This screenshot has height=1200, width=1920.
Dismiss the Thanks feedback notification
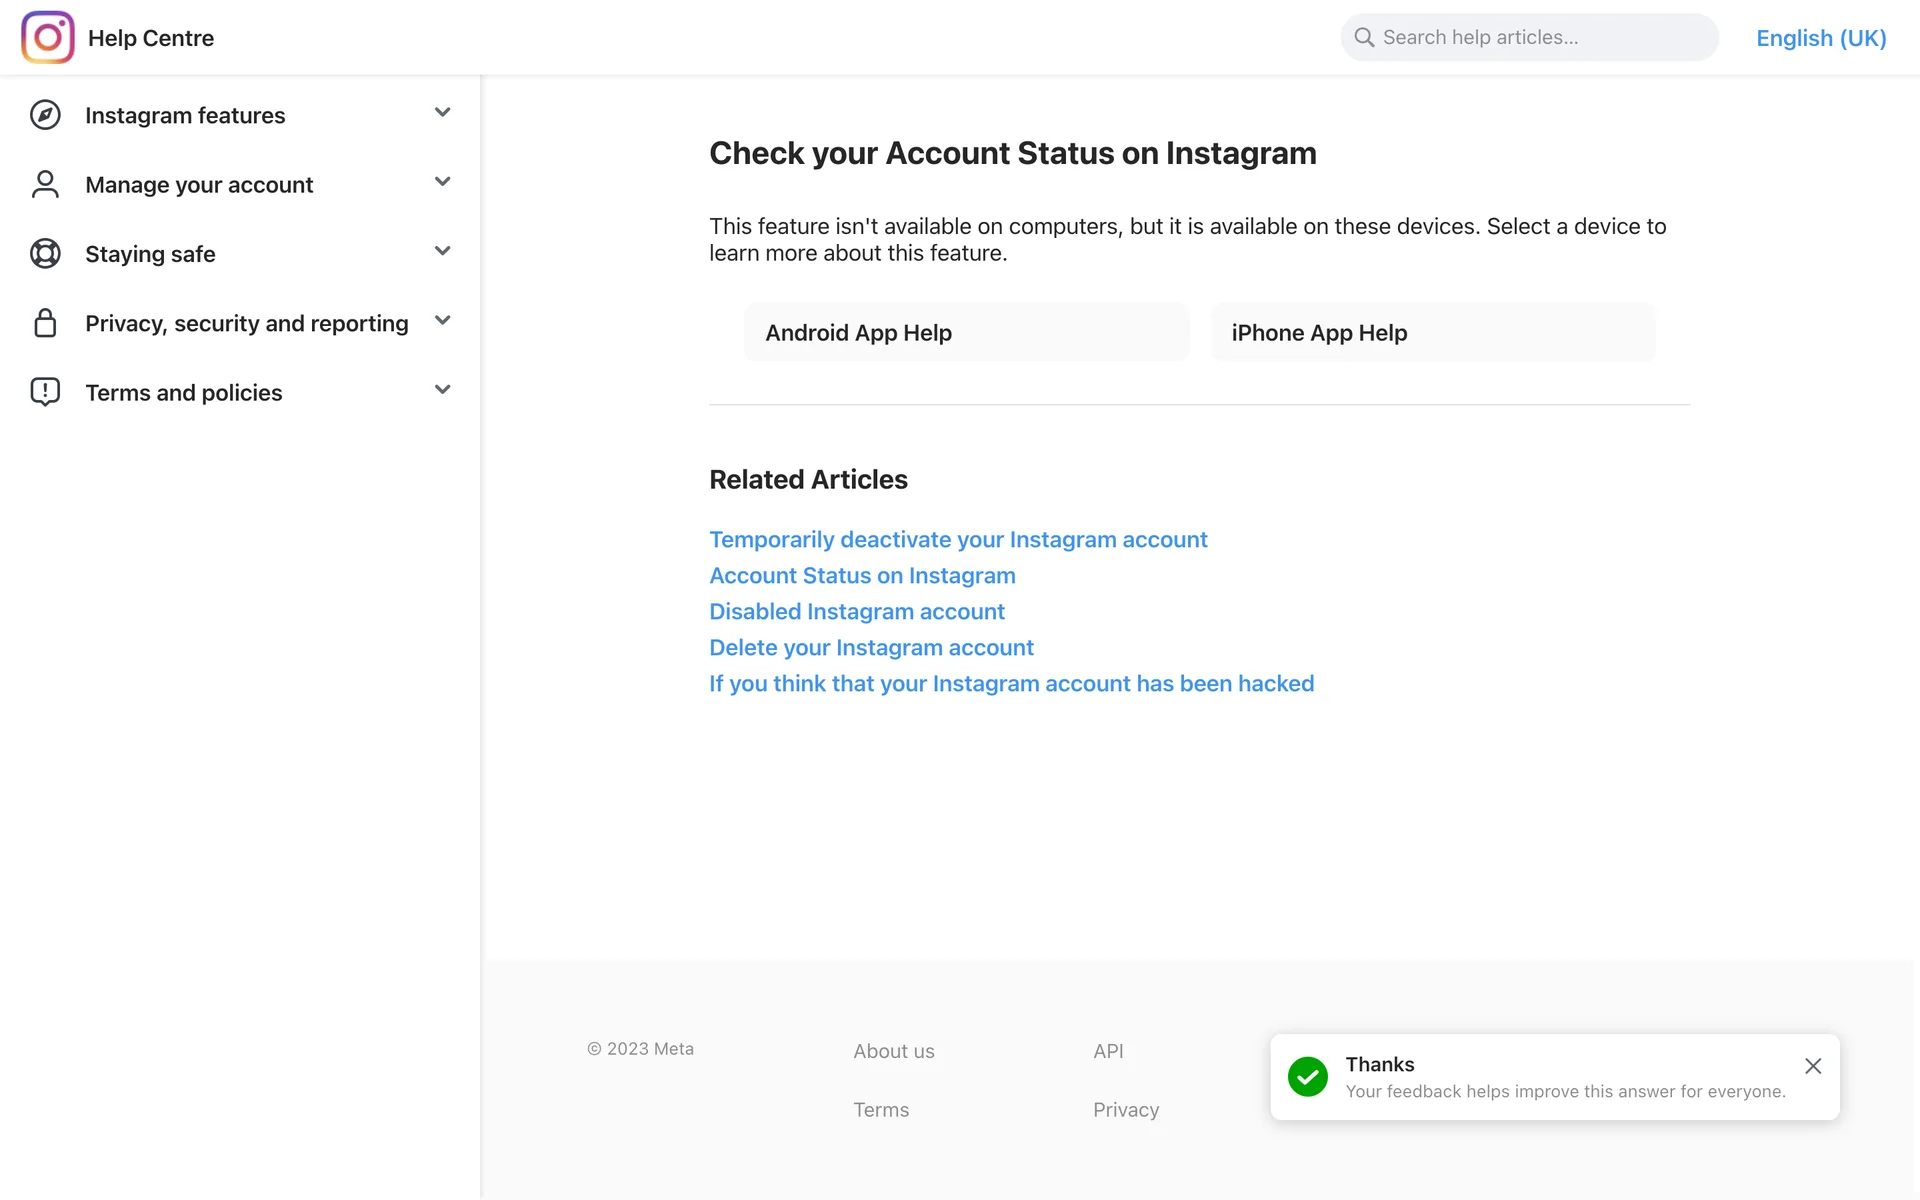(1812, 1066)
